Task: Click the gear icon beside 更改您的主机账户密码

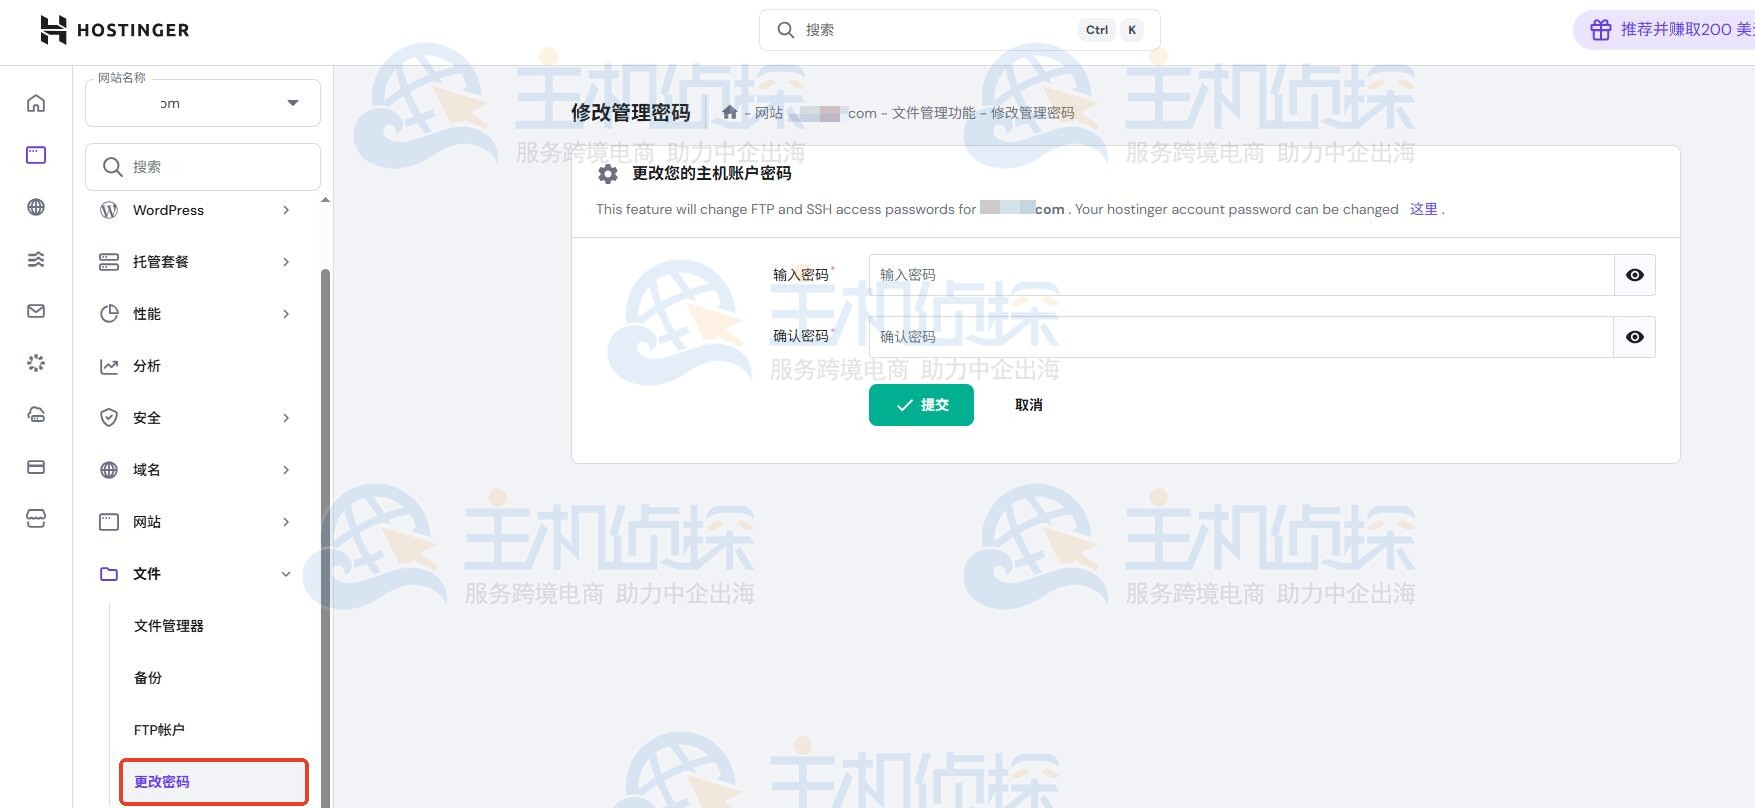Action: (x=608, y=174)
